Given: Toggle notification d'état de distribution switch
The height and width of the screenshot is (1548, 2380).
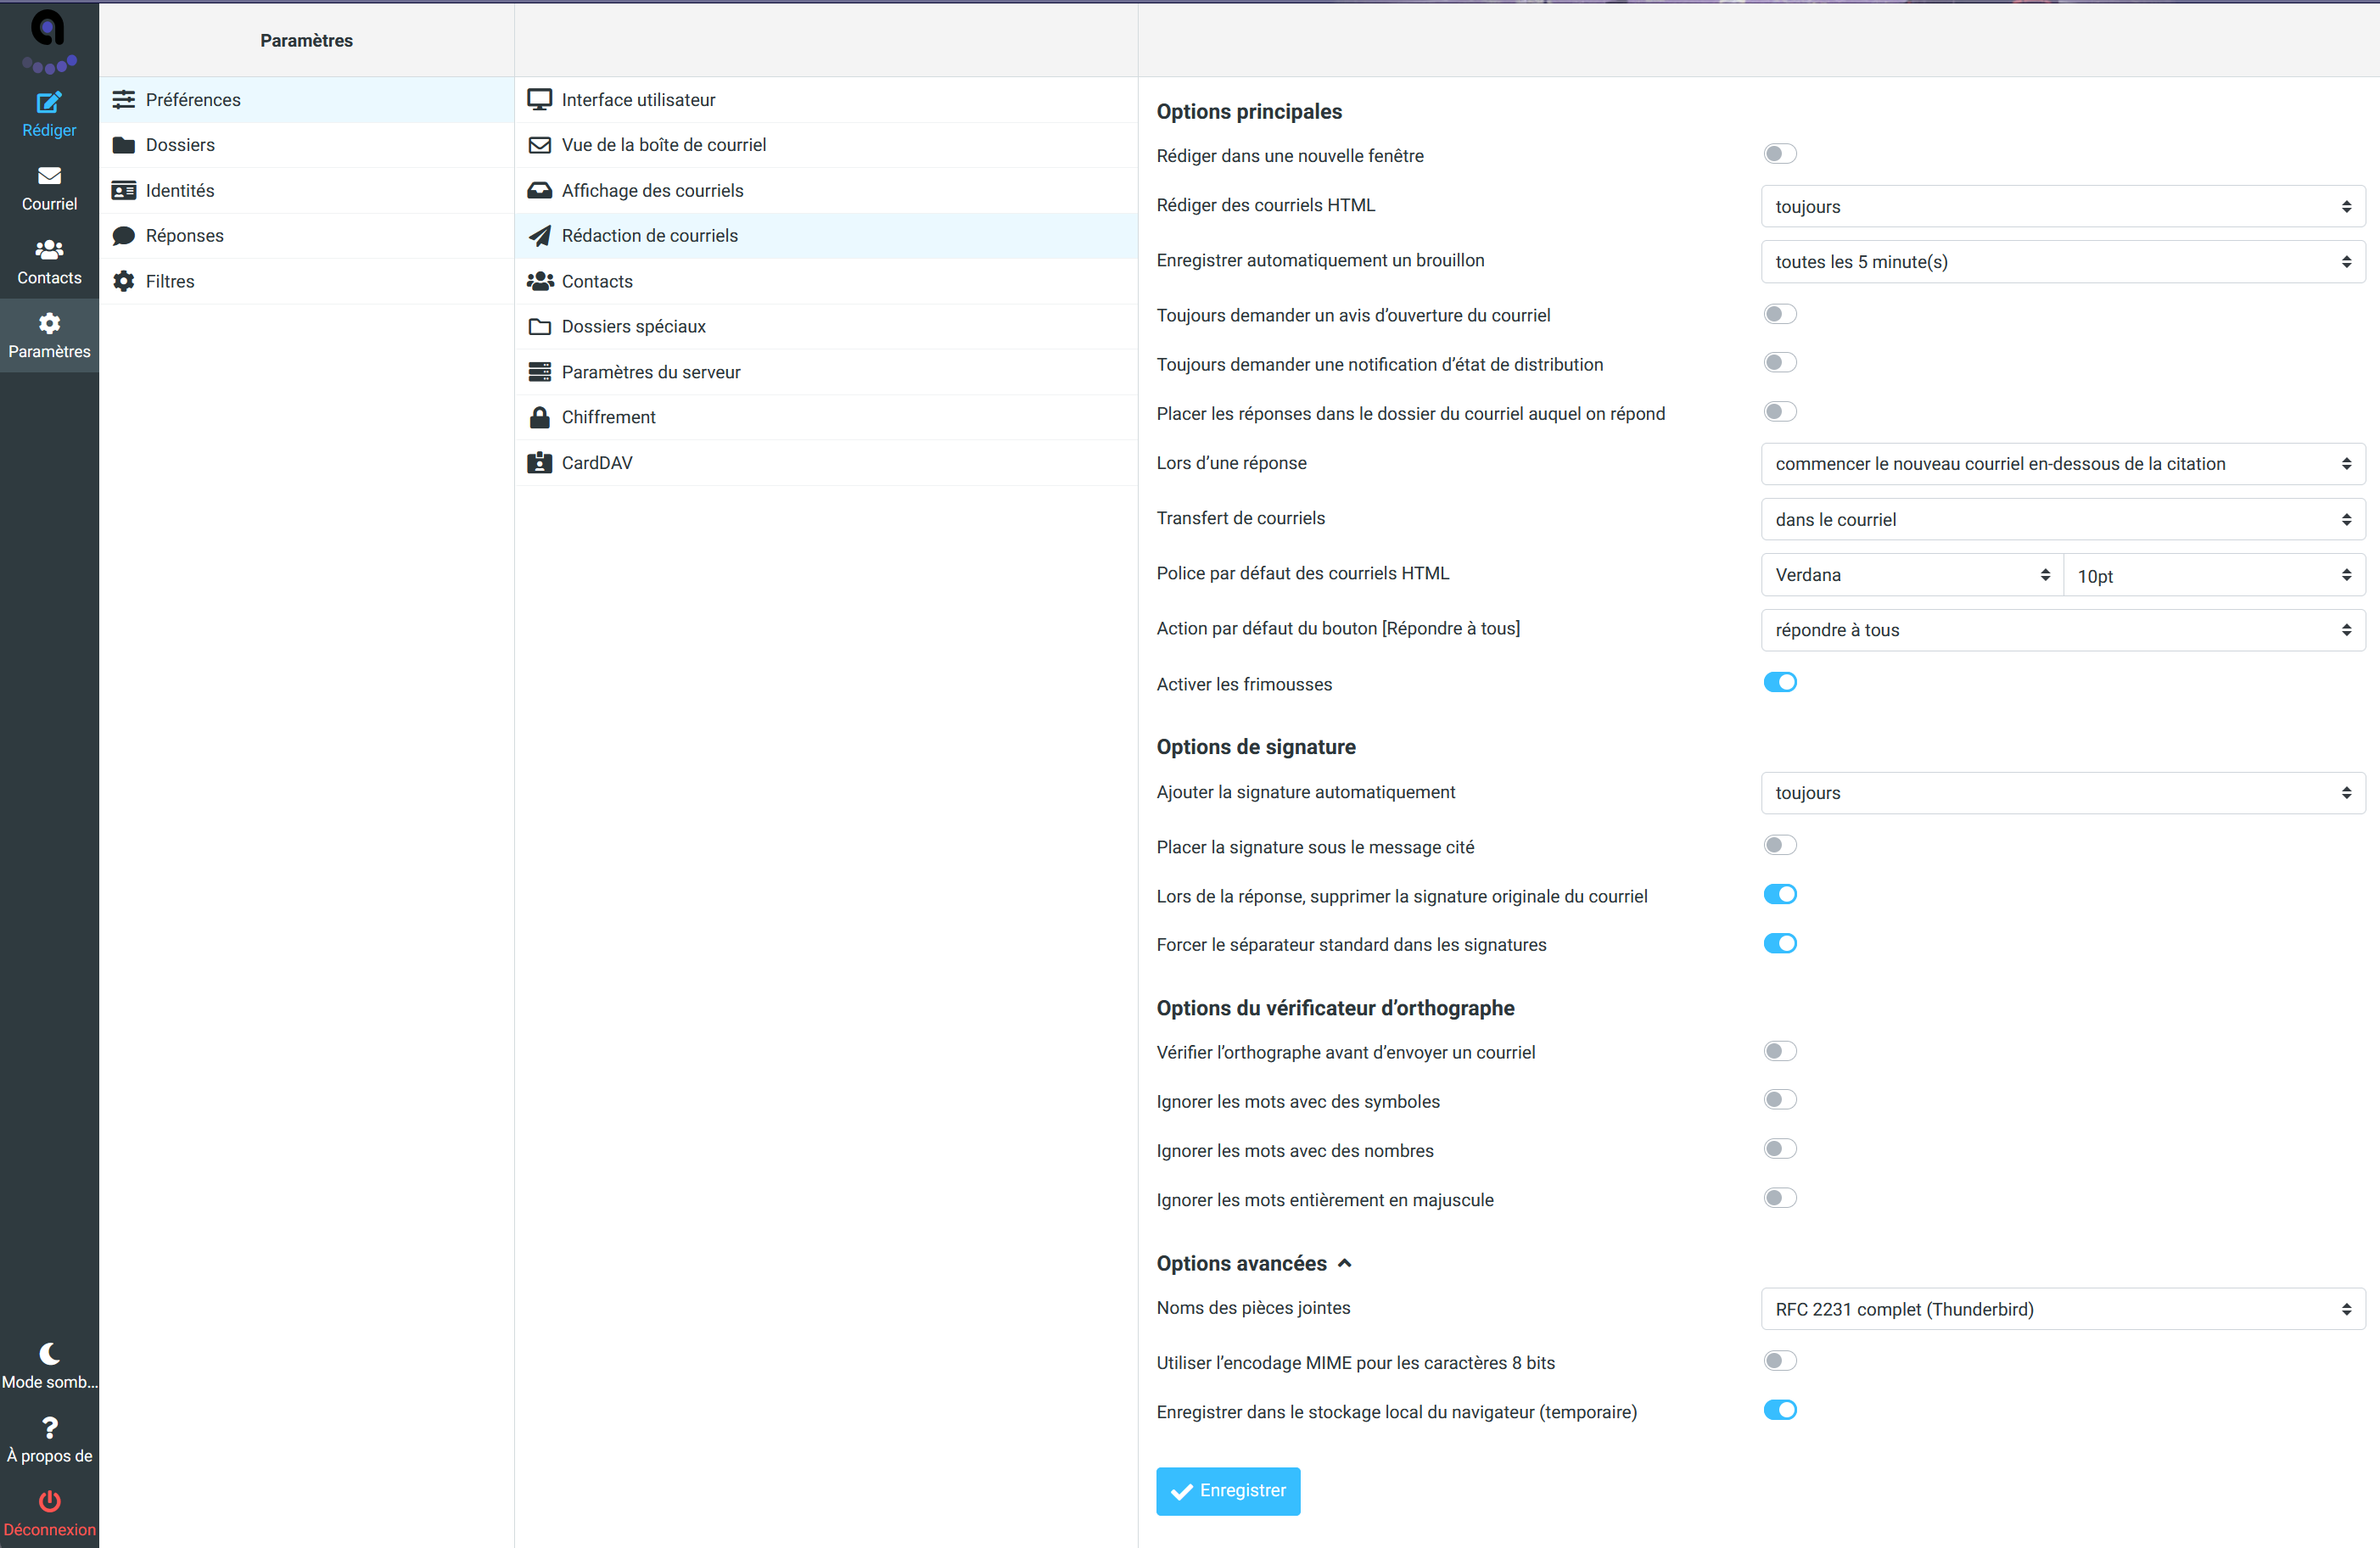Looking at the screenshot, I should (x=1780, y=362).
